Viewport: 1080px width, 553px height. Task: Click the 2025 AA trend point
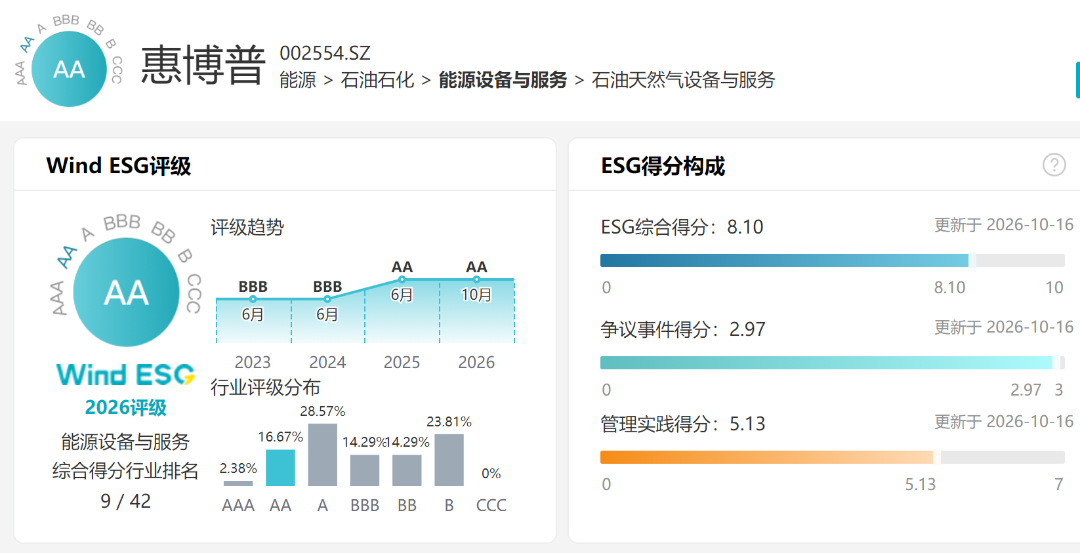[x=402, y=280]
